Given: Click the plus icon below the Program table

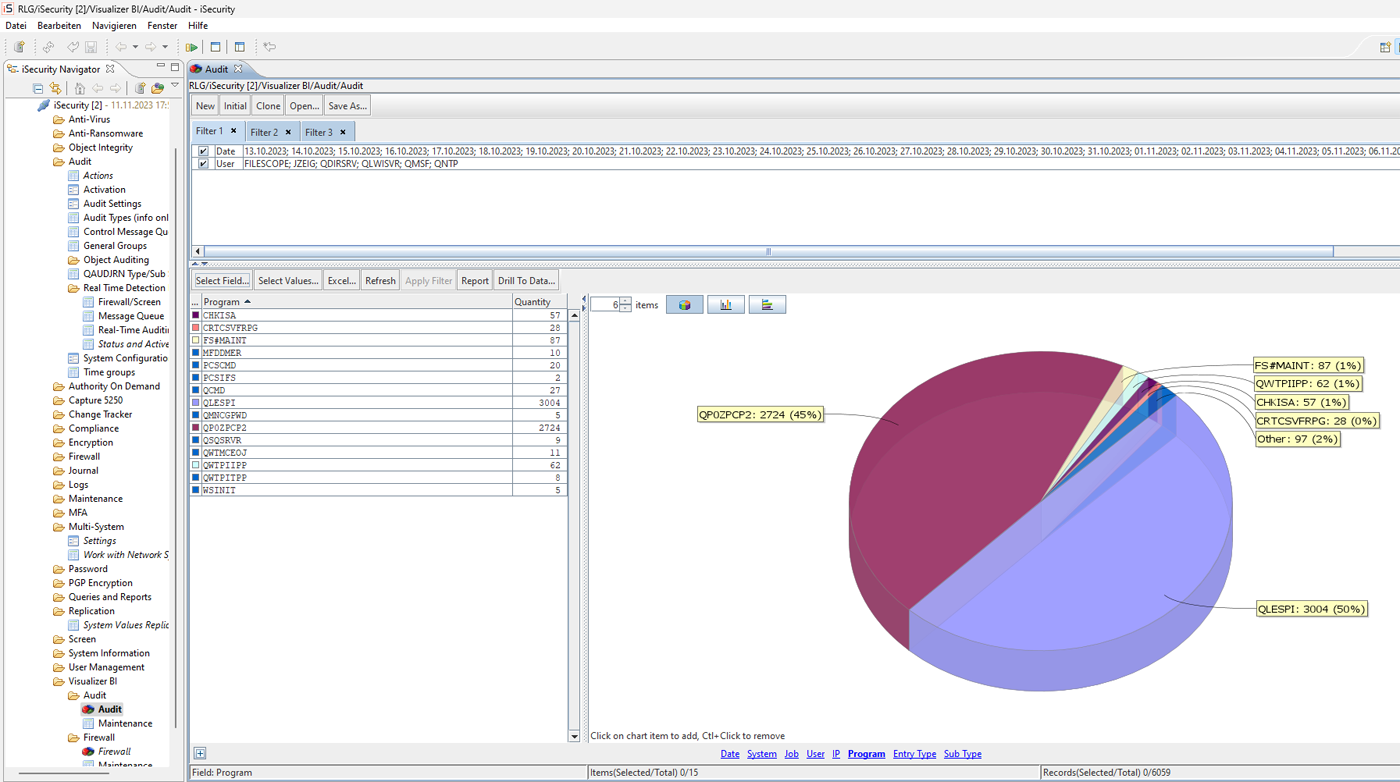Looking at the screenshot, I should 200,754.
